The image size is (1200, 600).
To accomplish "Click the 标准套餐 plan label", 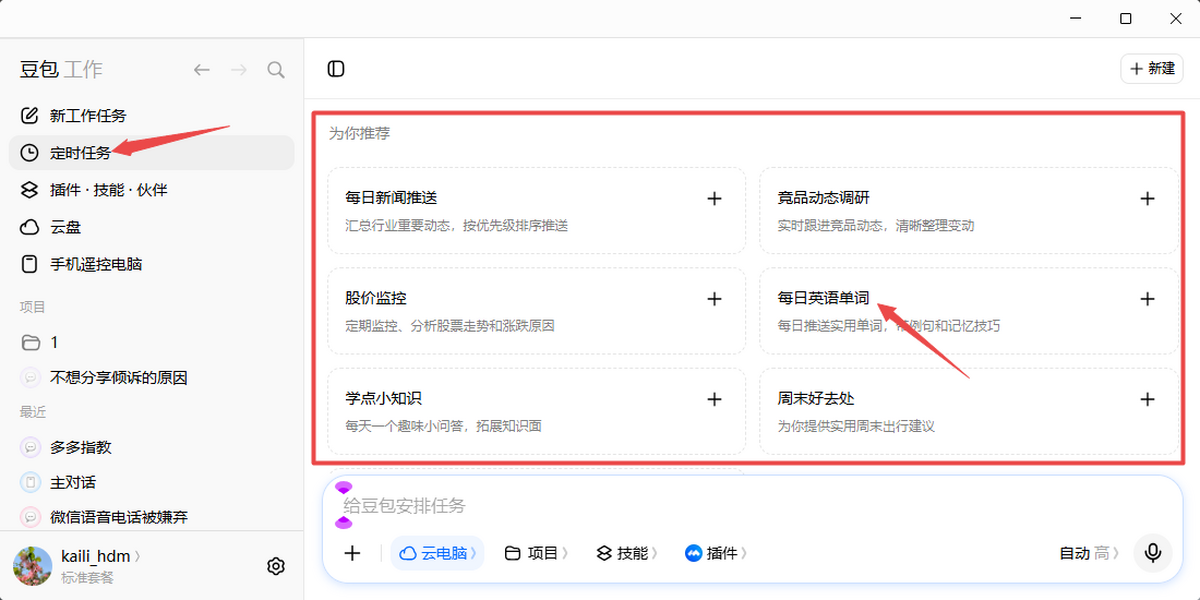I will [87, 577].
